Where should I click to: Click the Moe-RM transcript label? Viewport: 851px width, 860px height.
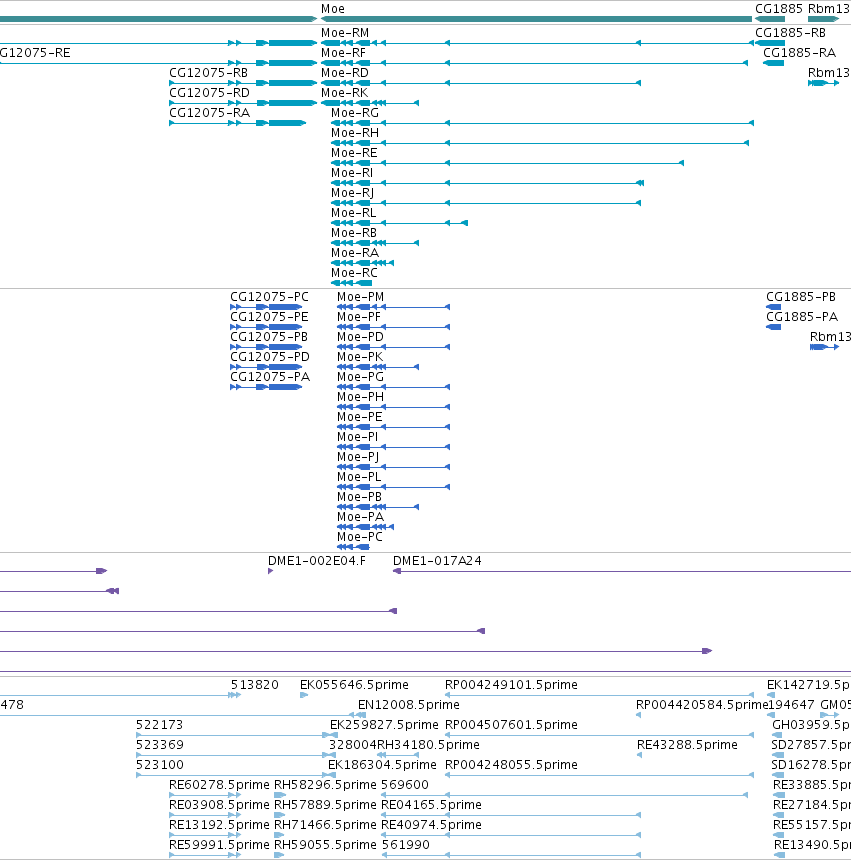click(x=345, y=33)
